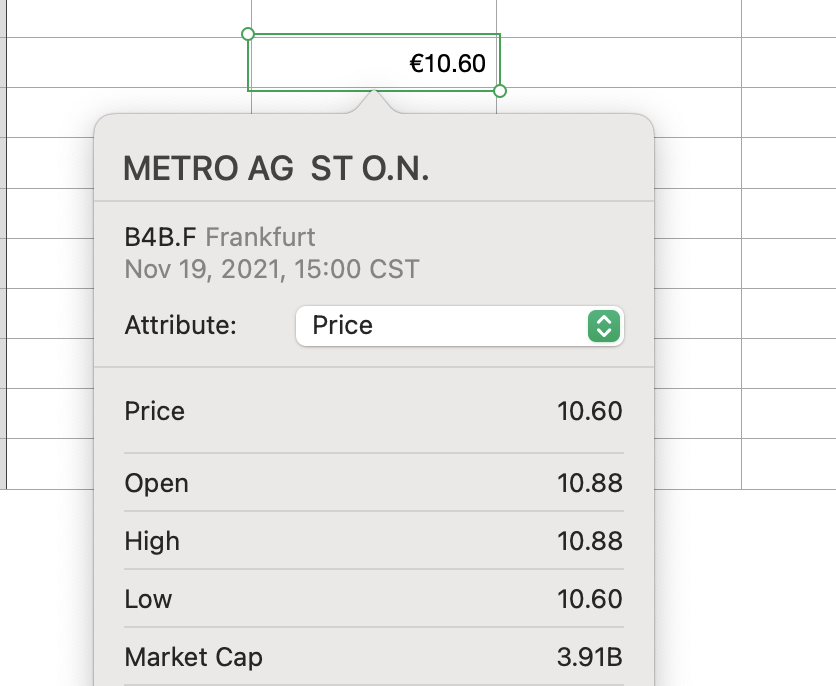Click the green arrows on the Attribute popup
The height and width of the screenshot is (686, 836).
click(x=603, y=326)
